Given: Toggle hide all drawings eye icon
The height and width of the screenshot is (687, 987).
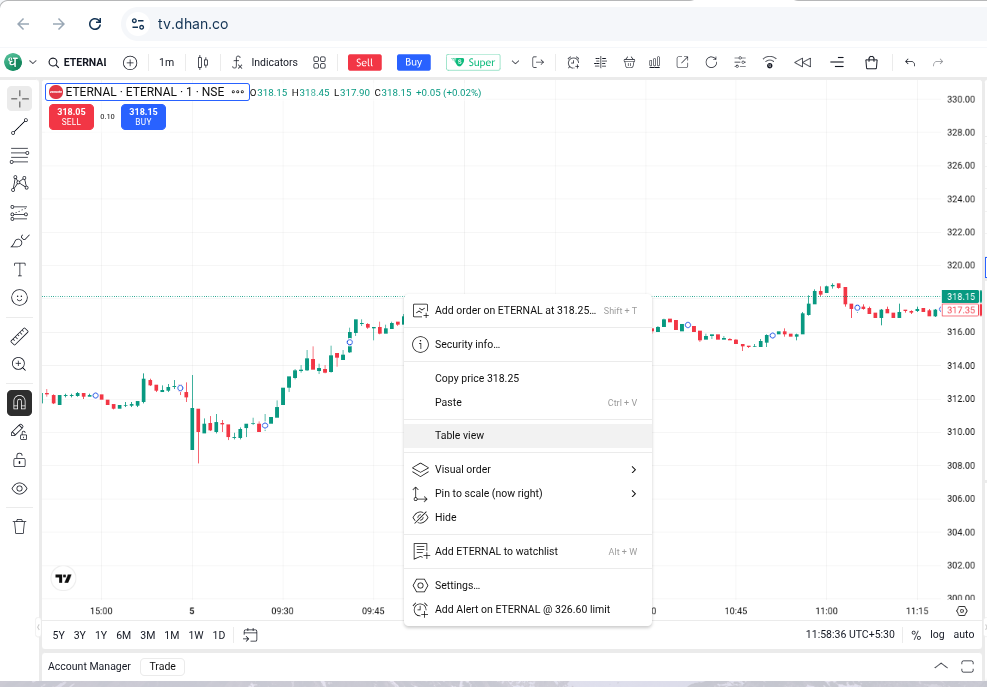Looking at the screenshot, I should pos(20,489).
